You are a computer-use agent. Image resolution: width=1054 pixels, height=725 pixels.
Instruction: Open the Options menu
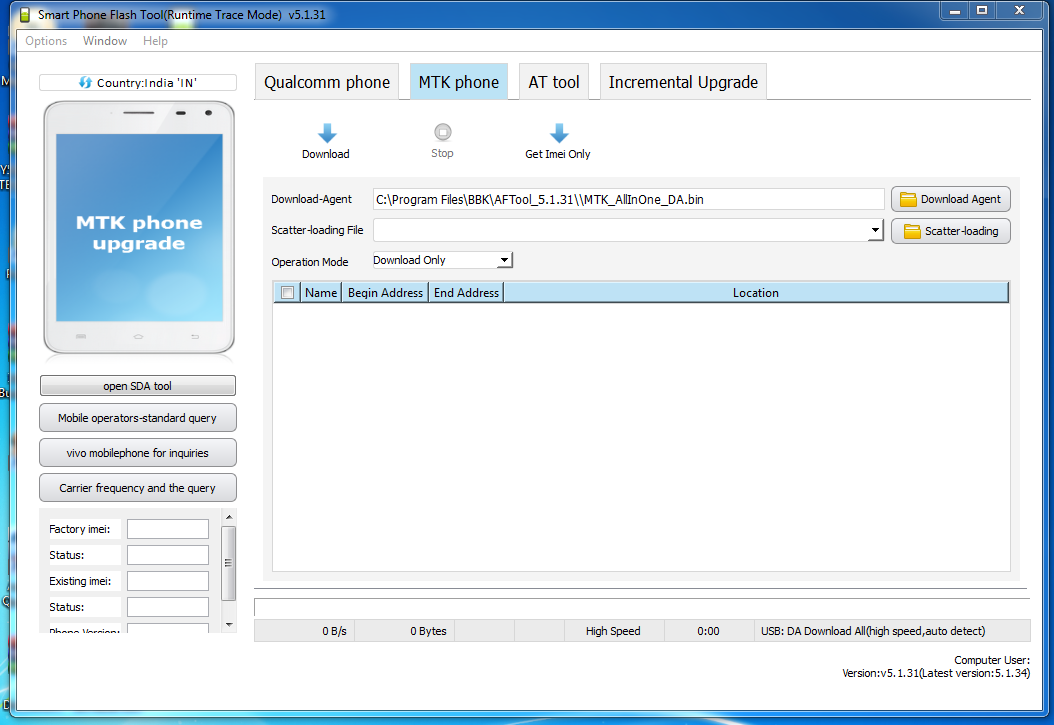pos(46,41)
